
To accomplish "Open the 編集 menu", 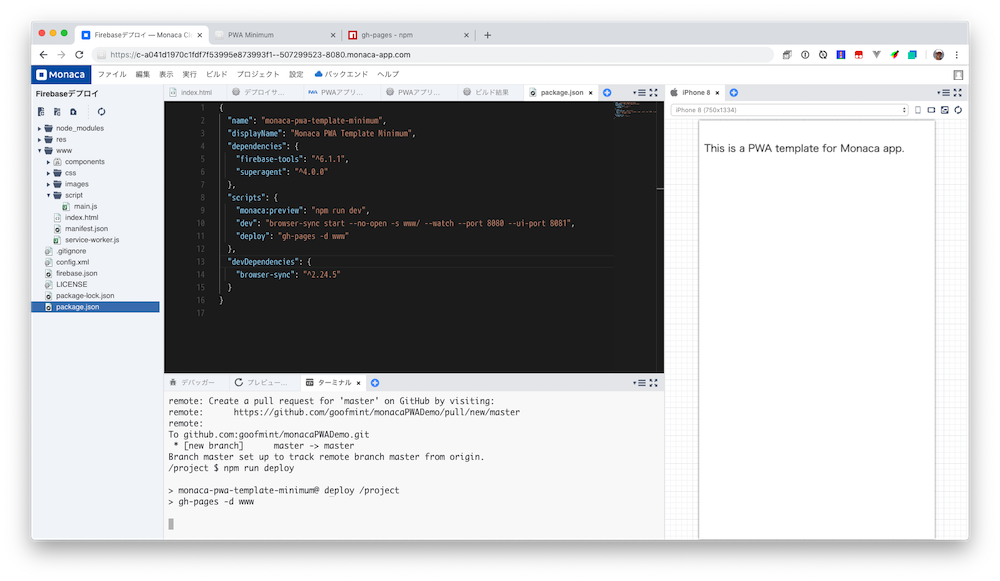I will (x=142, y=75).
